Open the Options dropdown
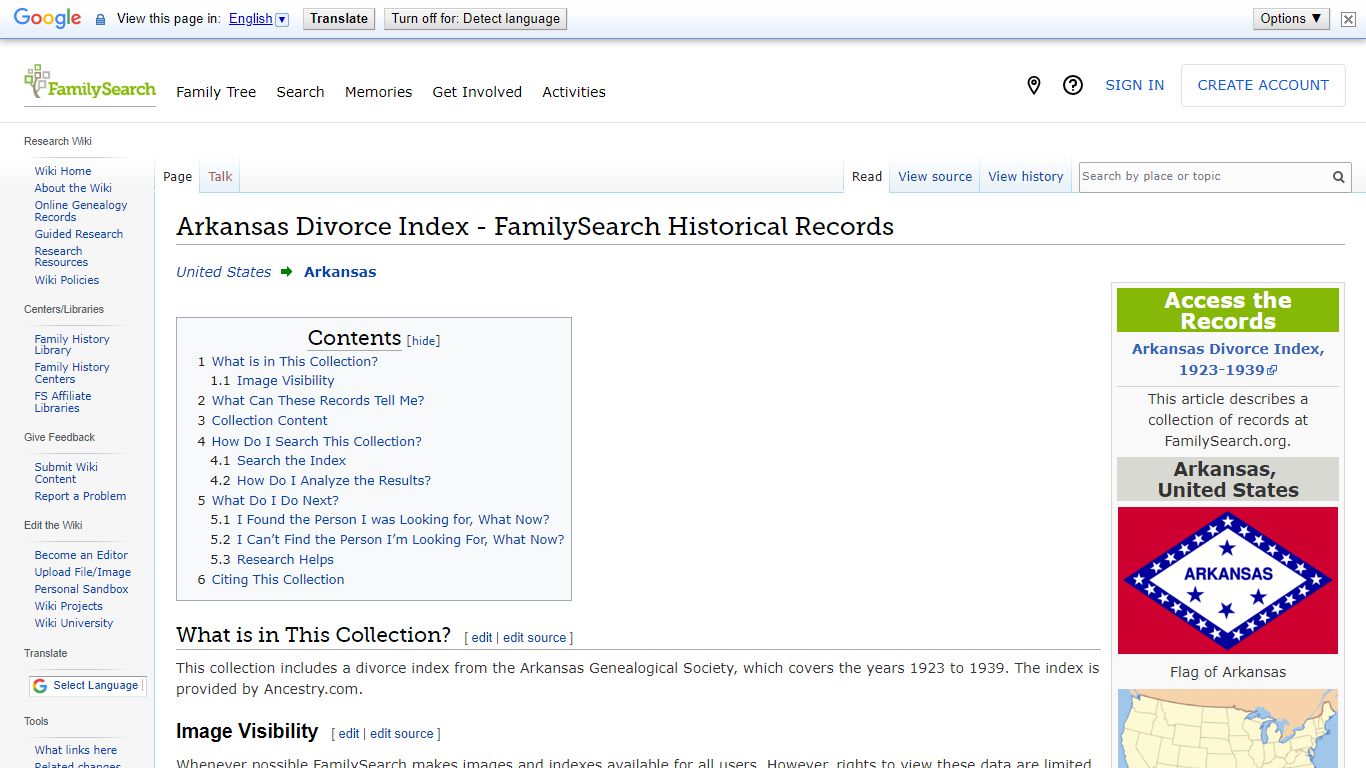This screenshot has height=768, width=1366. [x=1291, y=19]
